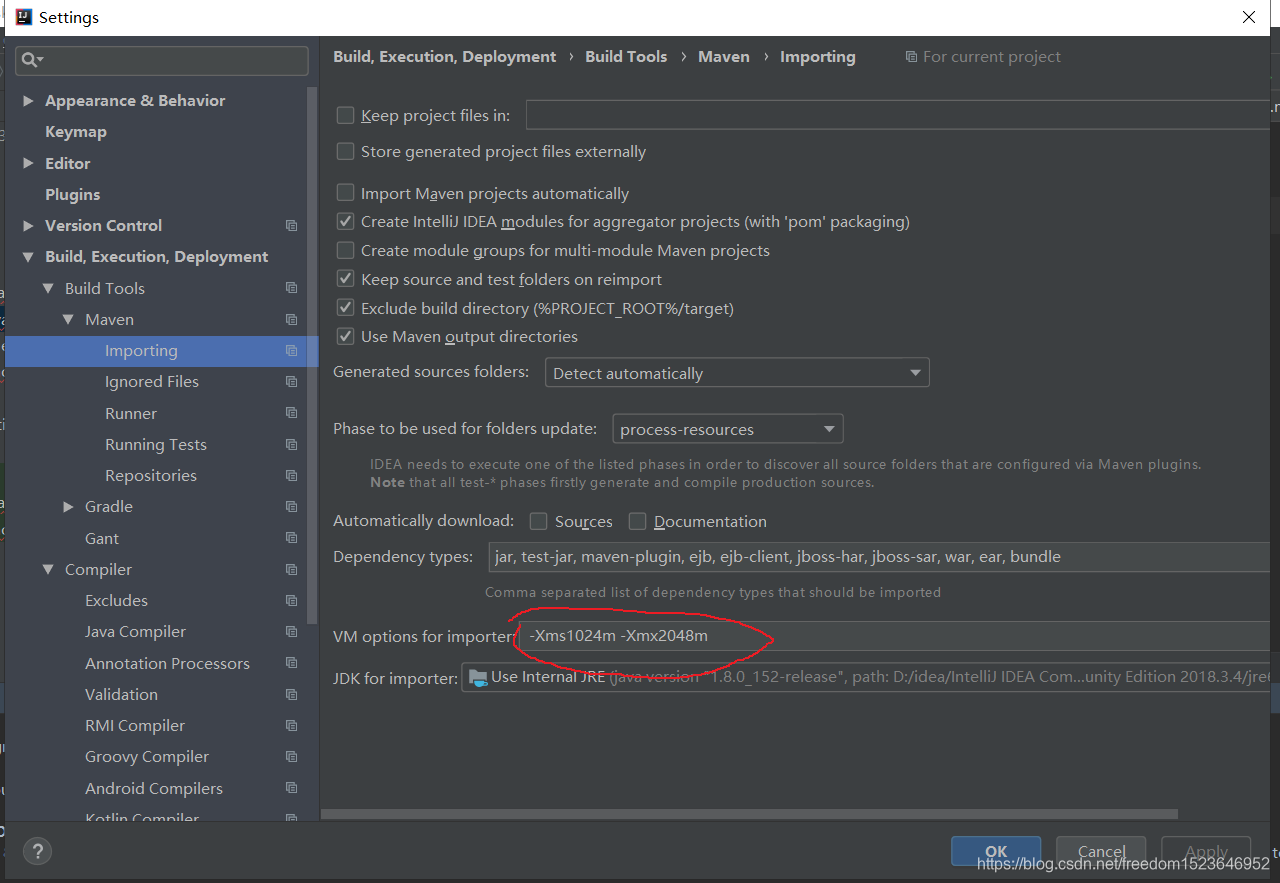Click the project-level icon beside Repositories
The height and width of the screenshot is (883, 1280).
tap(291, 476)
